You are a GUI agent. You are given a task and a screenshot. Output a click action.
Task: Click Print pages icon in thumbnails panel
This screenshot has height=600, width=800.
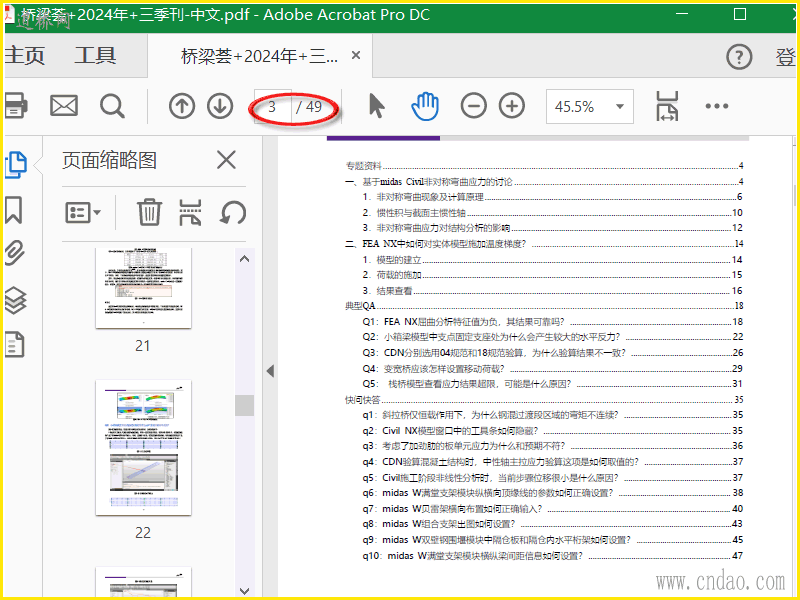(x=190, y=212)
